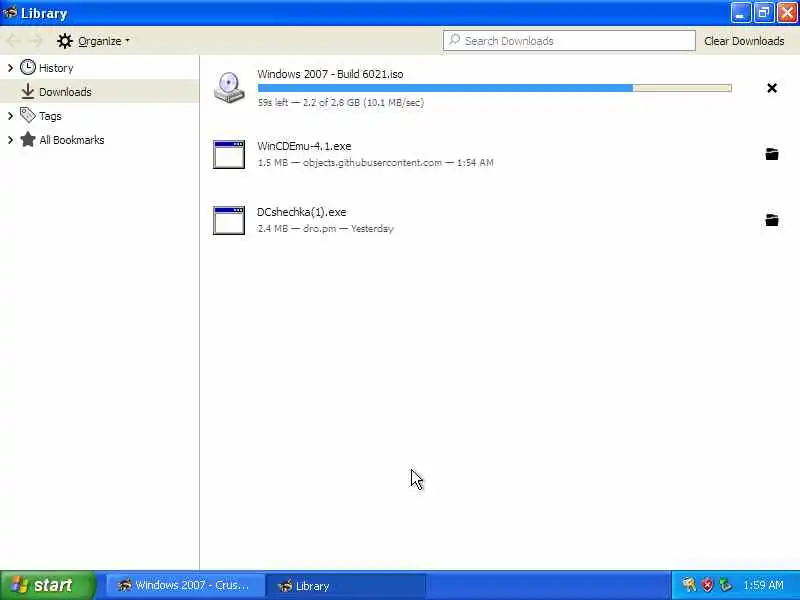Click the Tags label icon
Image resolution: width=800 pixels, height=600 pixels.
[x=28, y=115]
